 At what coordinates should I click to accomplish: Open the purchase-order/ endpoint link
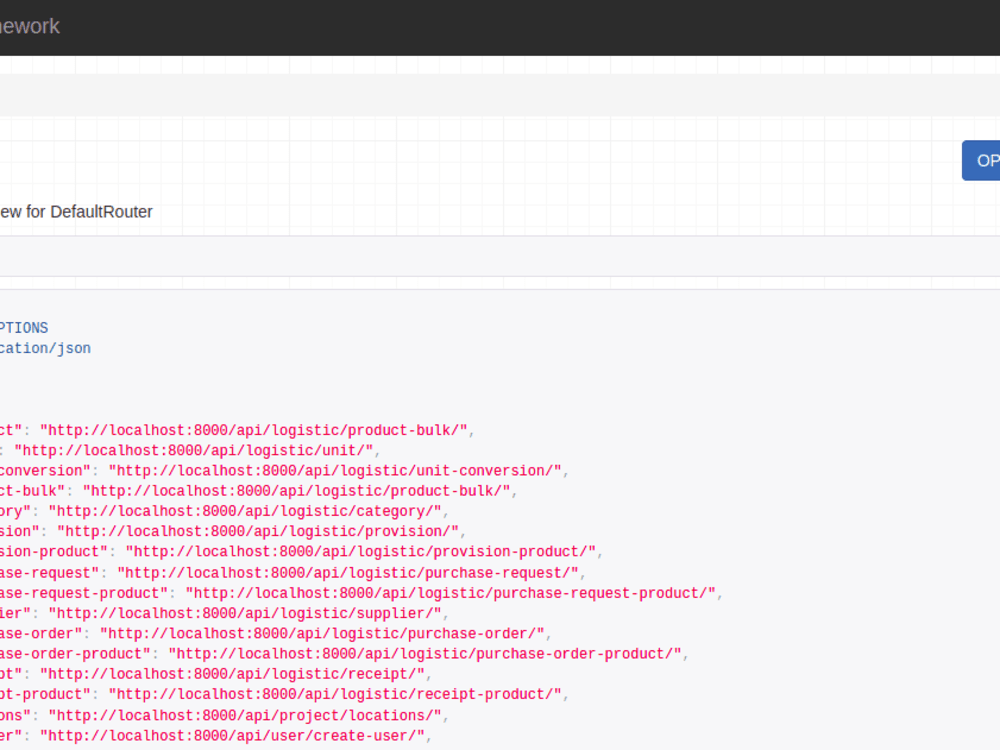click(x=322, y=634)
